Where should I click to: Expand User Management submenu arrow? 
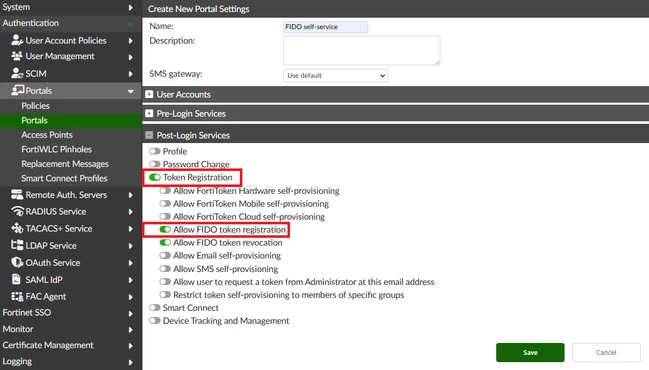point(130,57)
